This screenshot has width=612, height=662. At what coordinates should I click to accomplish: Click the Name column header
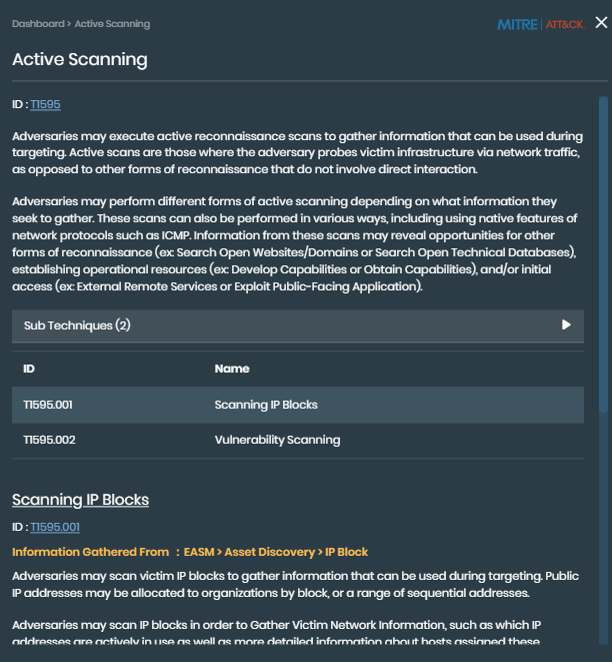click(232, 369)
